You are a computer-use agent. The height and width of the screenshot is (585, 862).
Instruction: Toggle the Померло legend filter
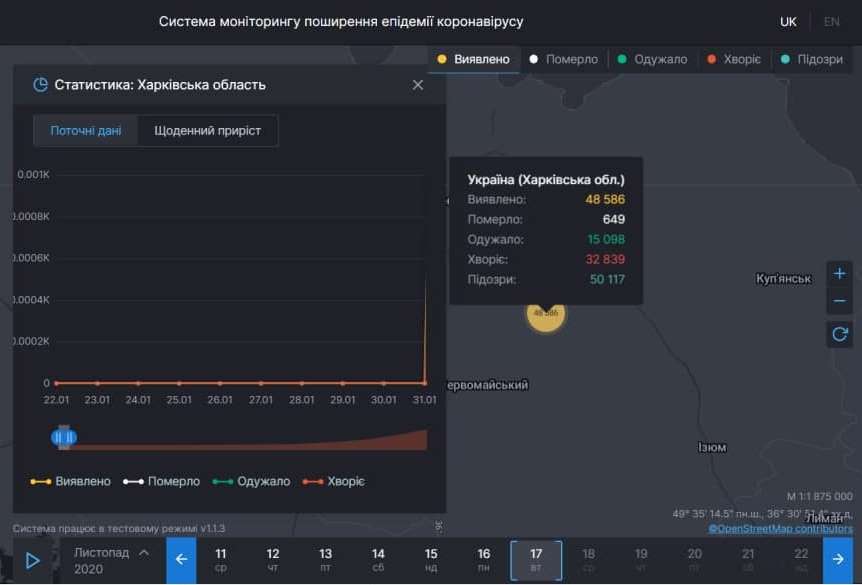[564, 58]
